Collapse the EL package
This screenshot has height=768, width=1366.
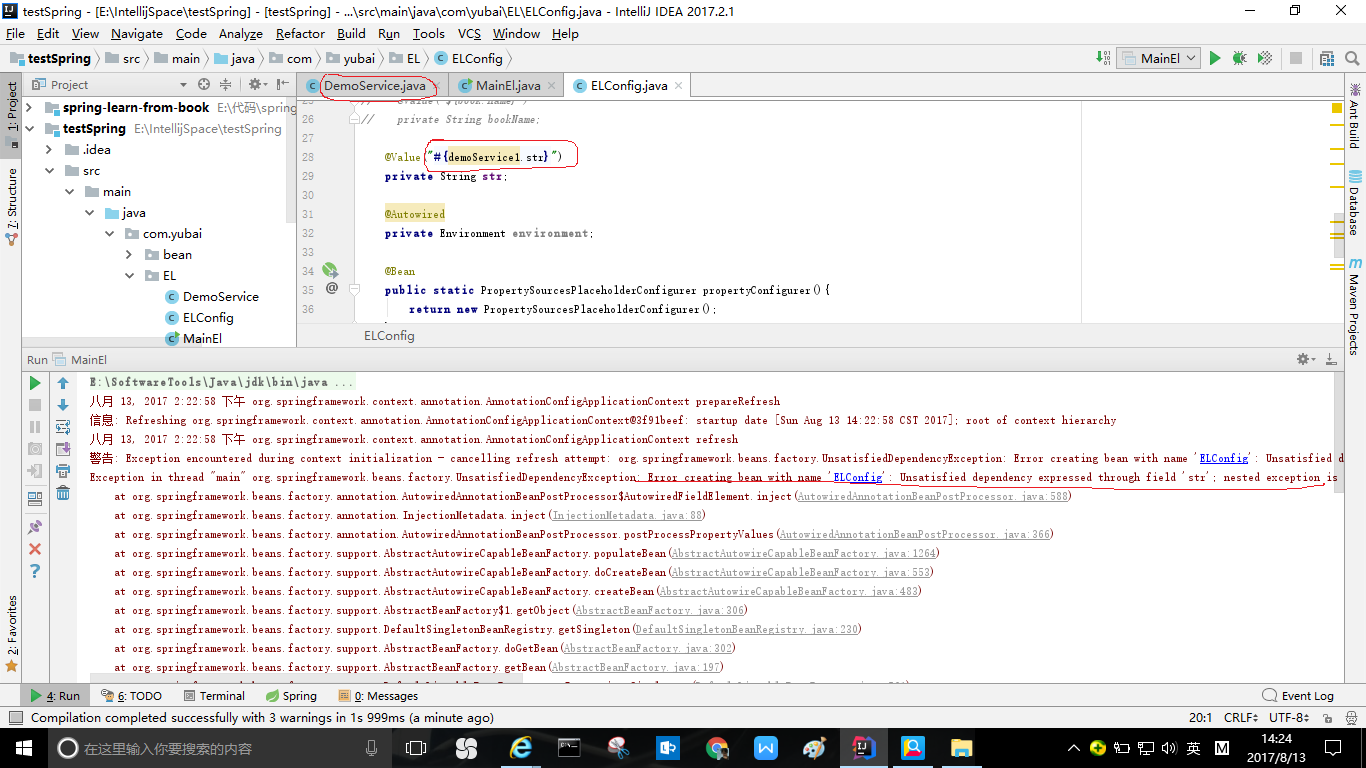(129, 276)
